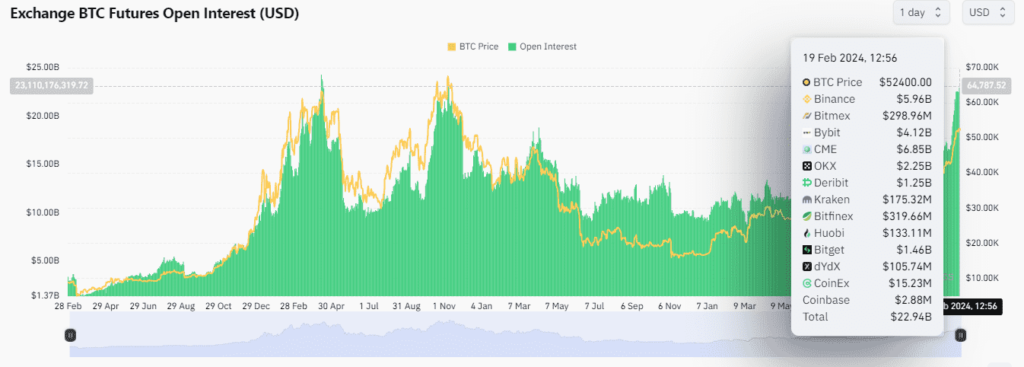This screenshot has width=1024, height=367.
Task: Click the green Open Interest legend swatch
Action: tap(513, 46)
